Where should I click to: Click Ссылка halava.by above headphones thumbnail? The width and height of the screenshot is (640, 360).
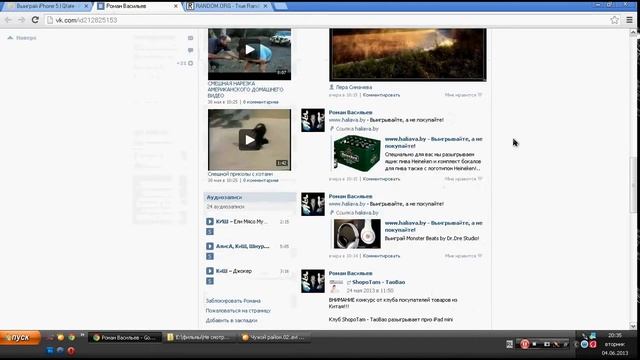click(x=357, y=213)
